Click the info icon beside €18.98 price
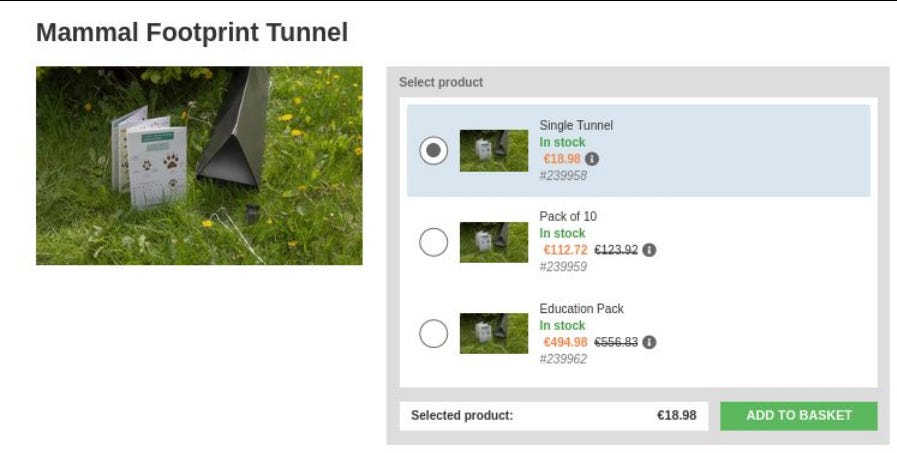The width and height of the screenshot is (897, 453). pyautogui.click(x=592, y=159)
